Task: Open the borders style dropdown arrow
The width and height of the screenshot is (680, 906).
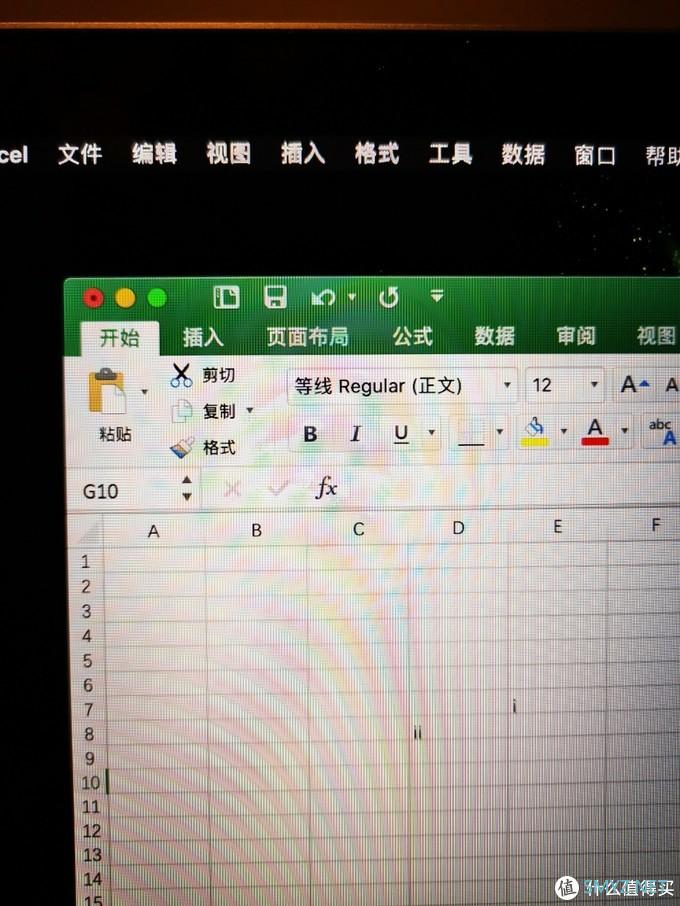Action: coord(500,432)
